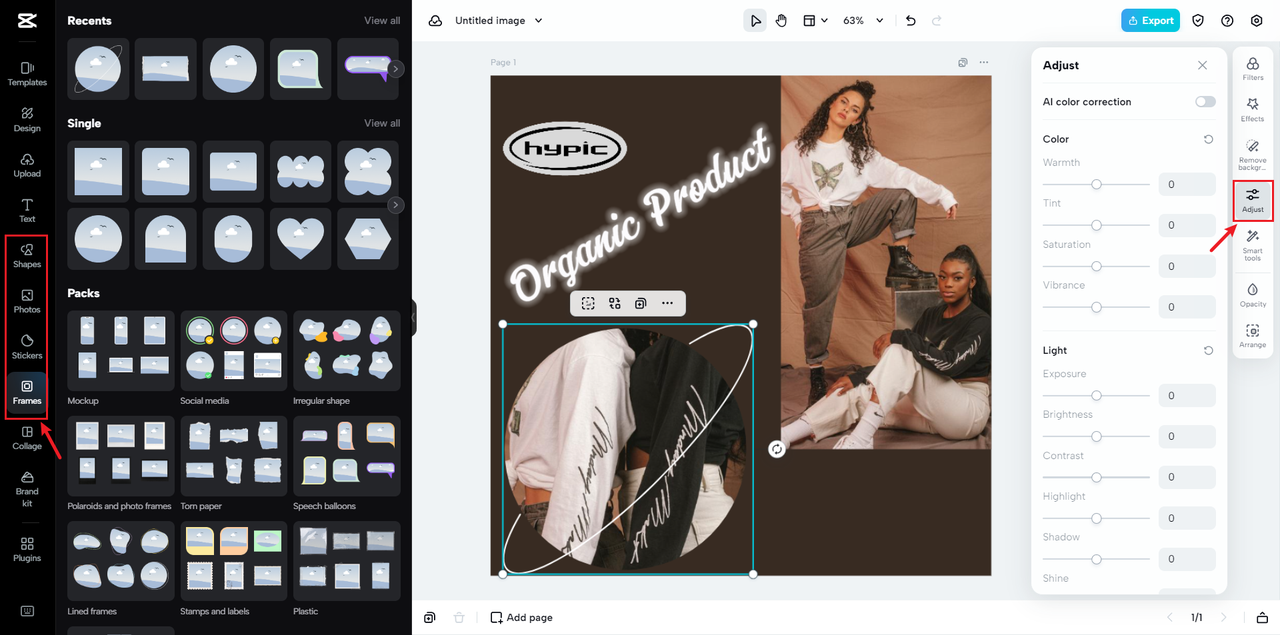The height and width of the screenshot is (635, 1280).
Task: Open the Untitled image name dropdown
Action: coord(498,20)
